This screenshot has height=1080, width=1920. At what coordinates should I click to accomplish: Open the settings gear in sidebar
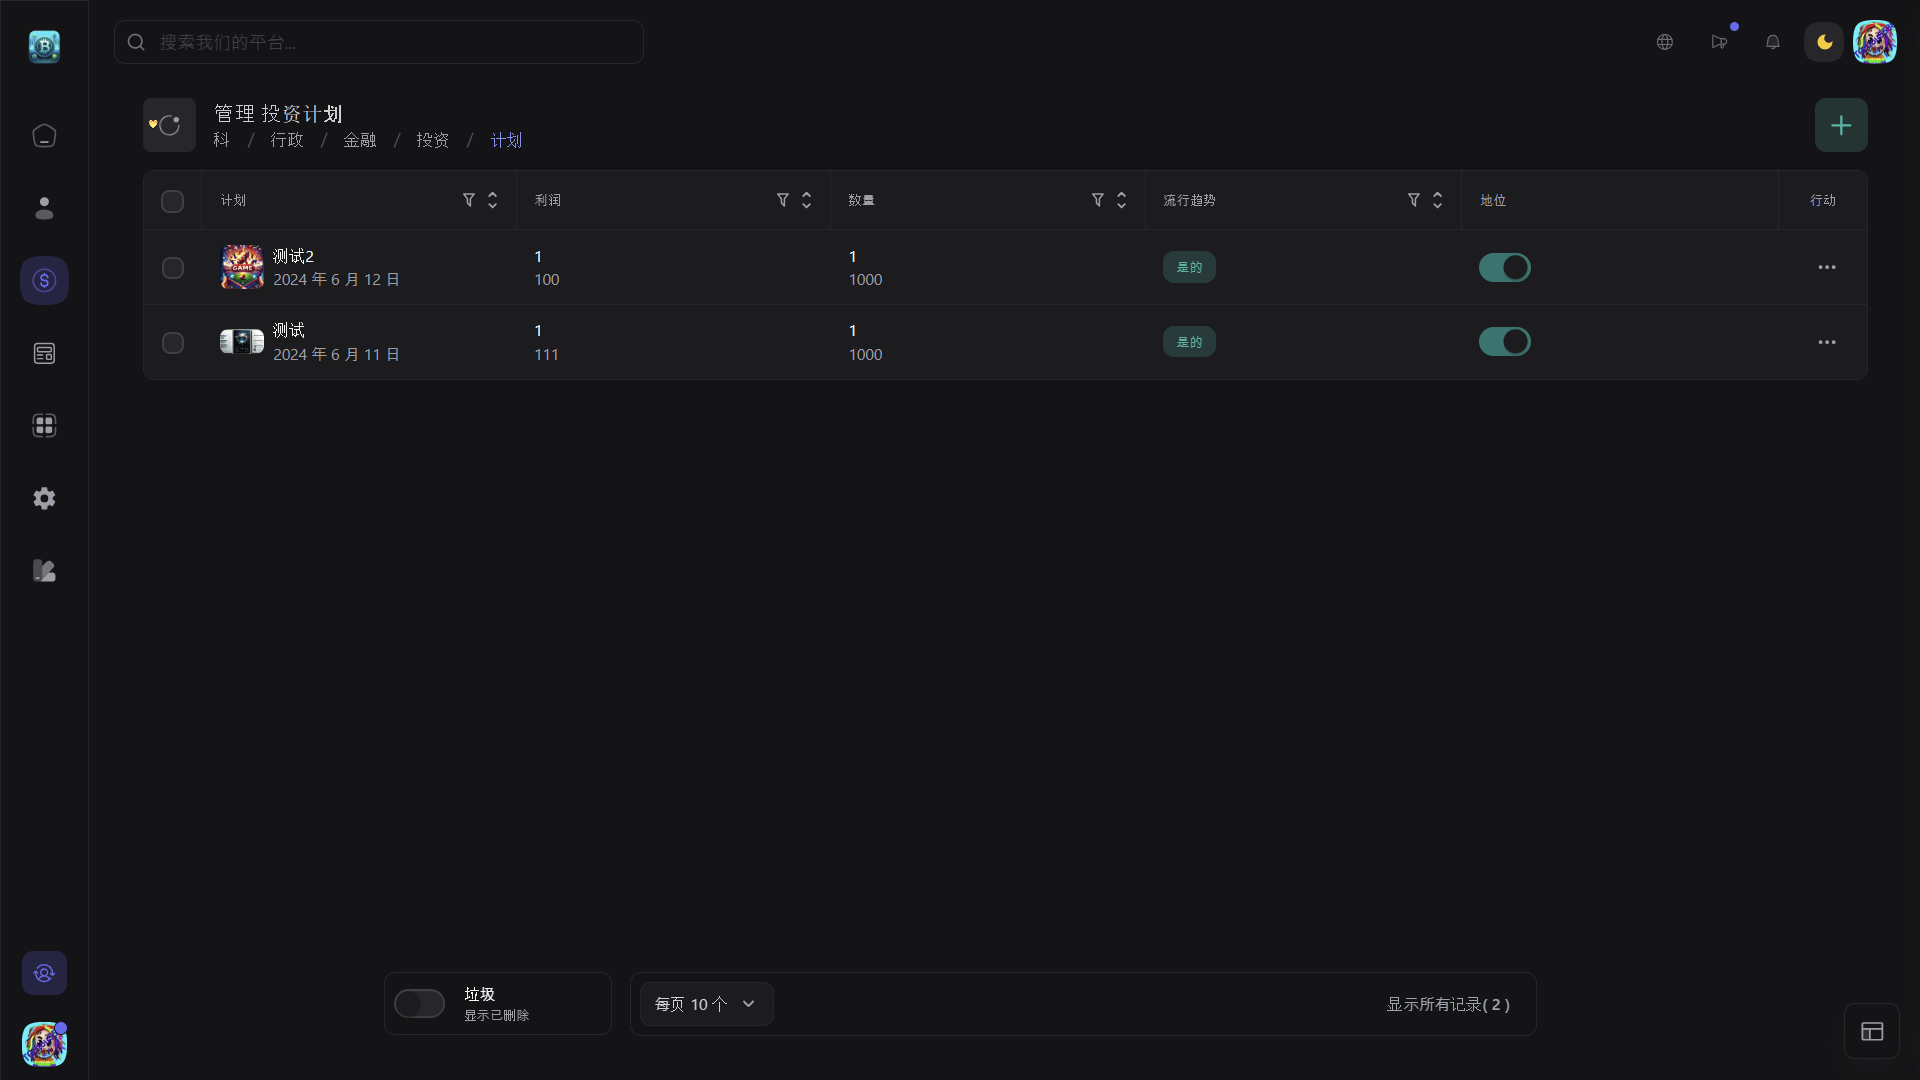pyautogui.click(x=44, y=498)
